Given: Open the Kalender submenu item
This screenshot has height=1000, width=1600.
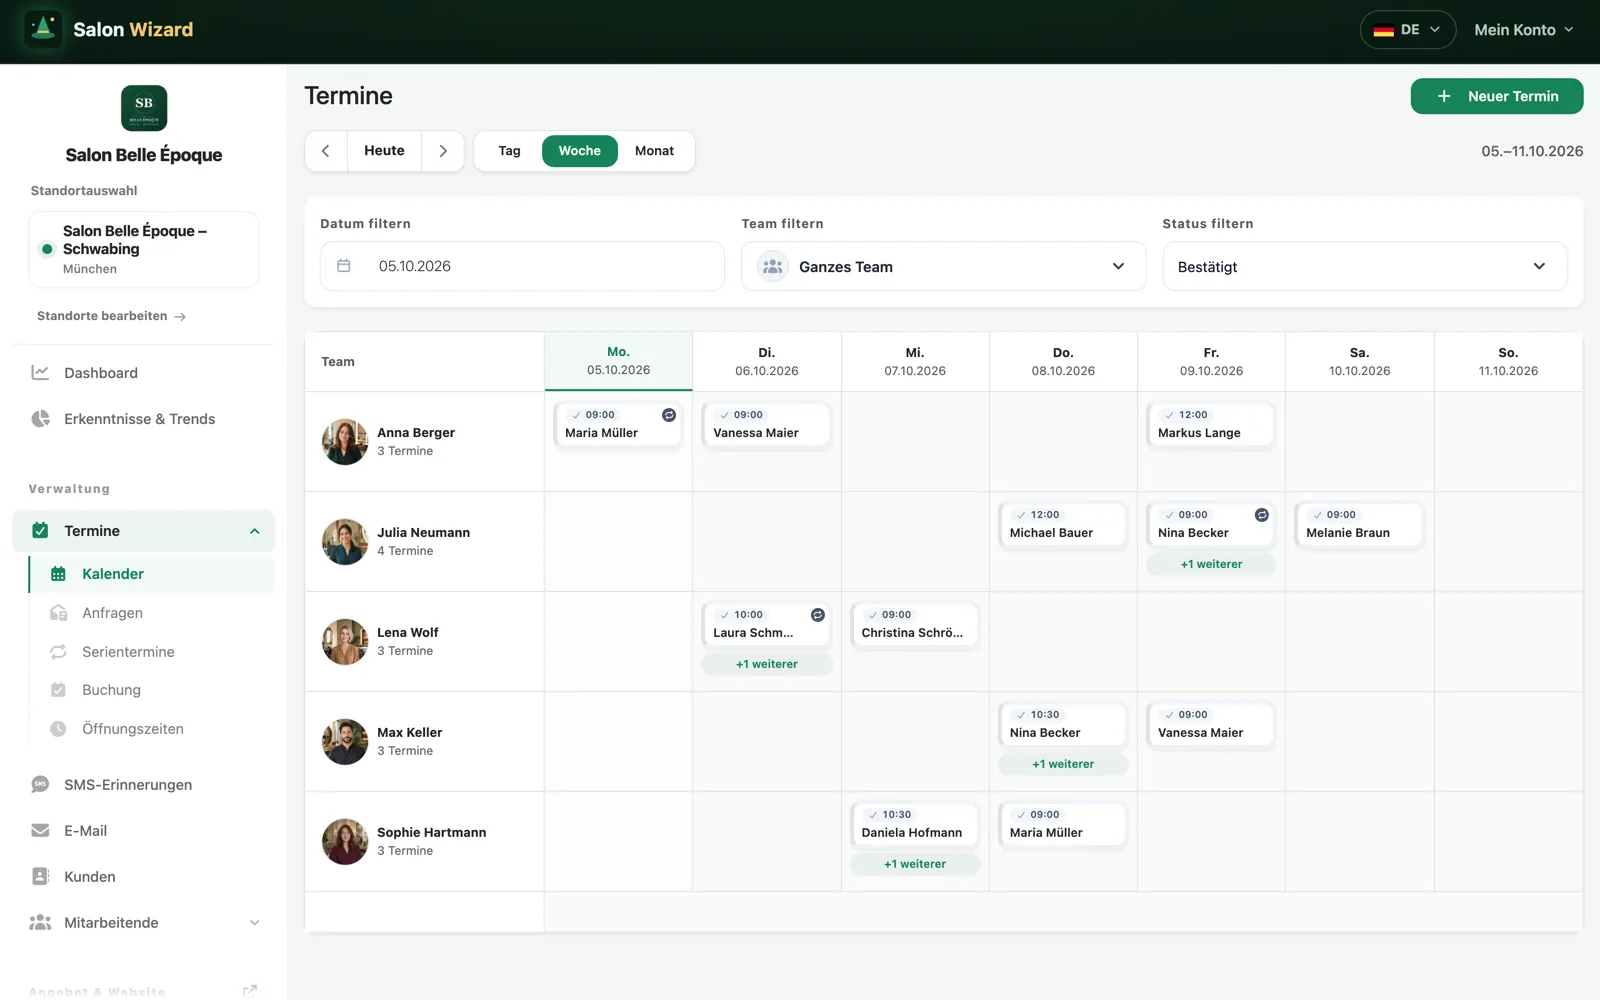Looking at the screenshot, I should [152, 574].
